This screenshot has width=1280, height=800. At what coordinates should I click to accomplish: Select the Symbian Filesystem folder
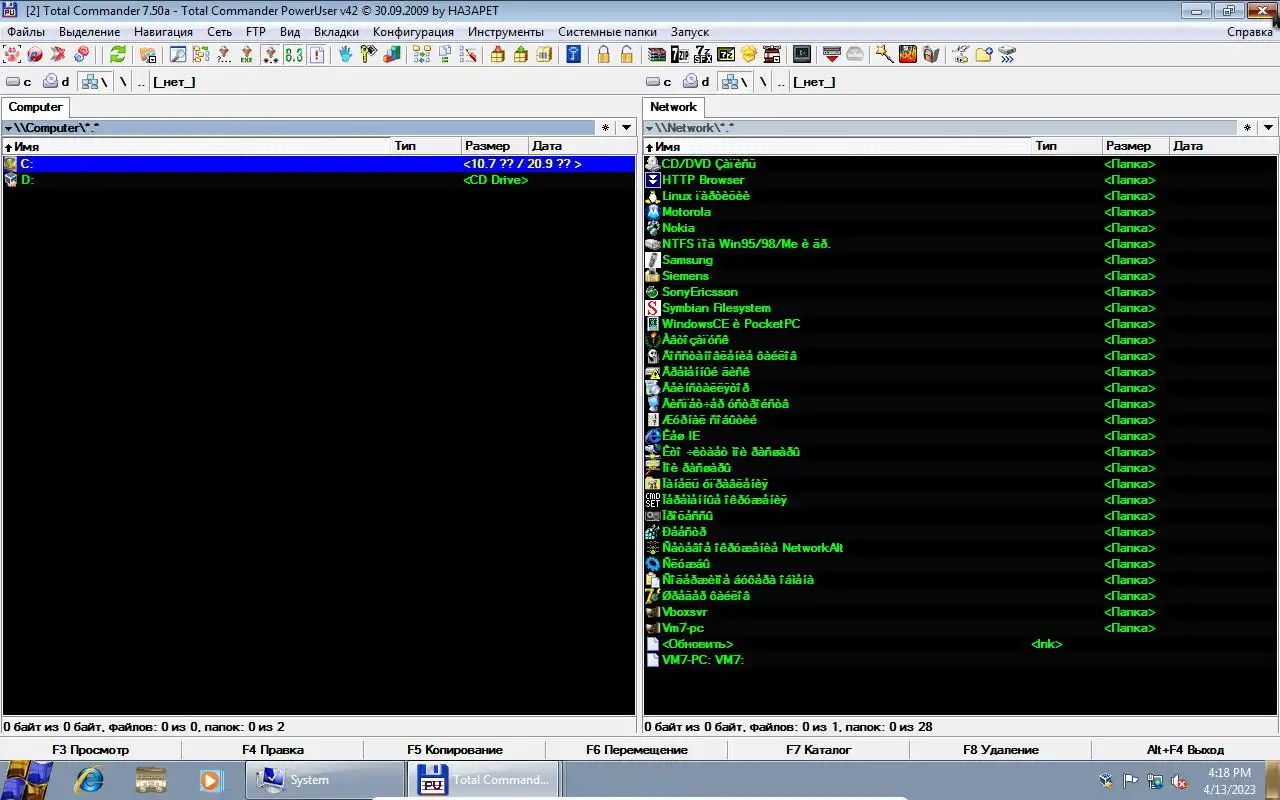960,308
